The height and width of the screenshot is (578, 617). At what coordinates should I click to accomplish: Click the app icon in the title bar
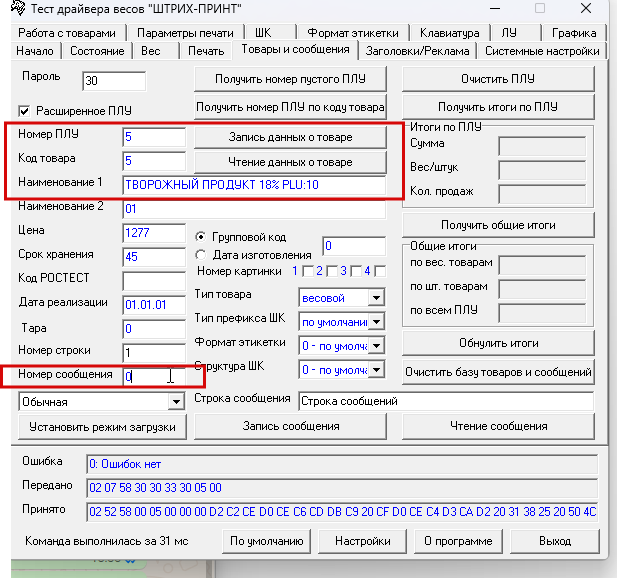18,7
